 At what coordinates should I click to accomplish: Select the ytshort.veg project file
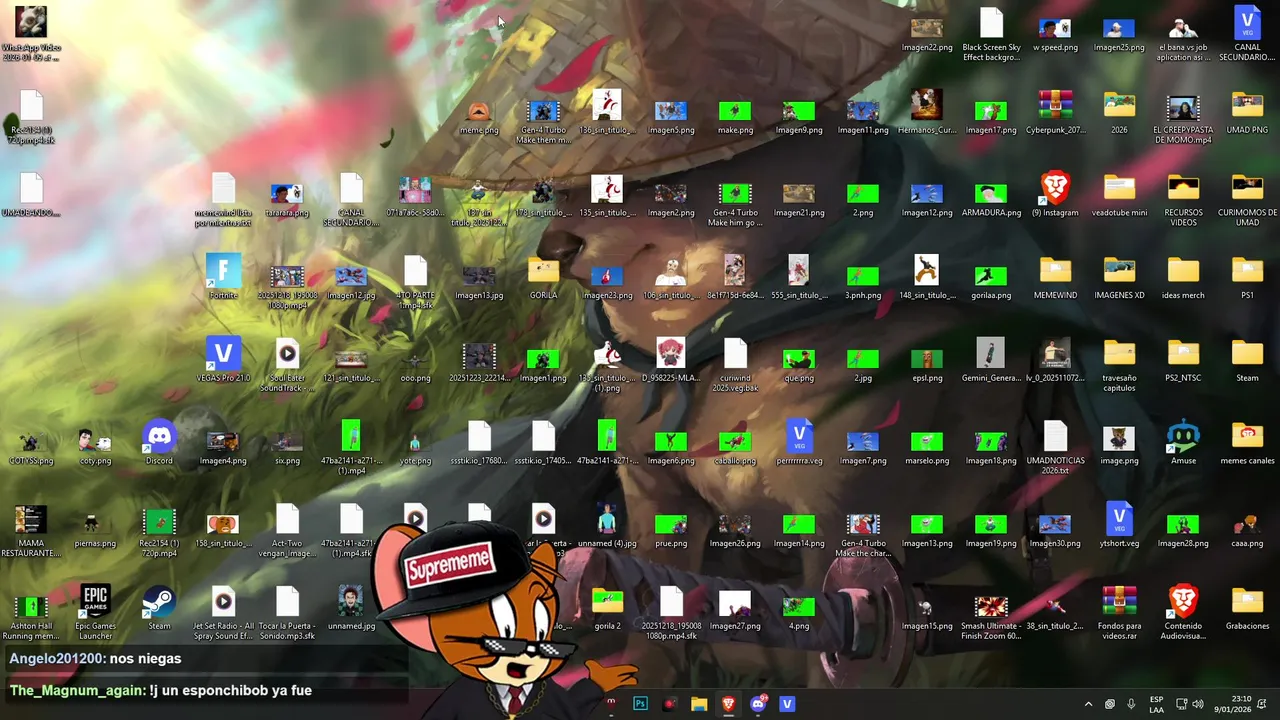click(1119, 526)
